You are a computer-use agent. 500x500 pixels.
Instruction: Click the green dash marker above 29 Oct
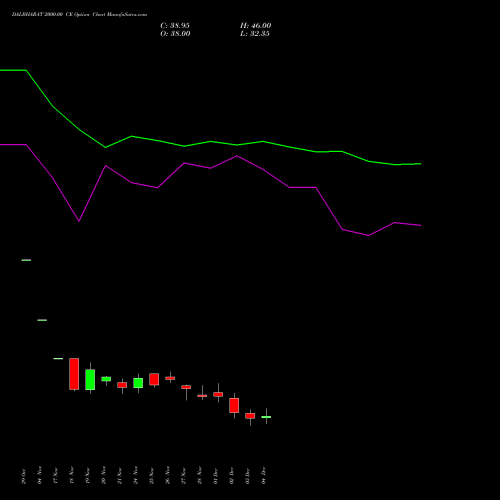[26, 260]
